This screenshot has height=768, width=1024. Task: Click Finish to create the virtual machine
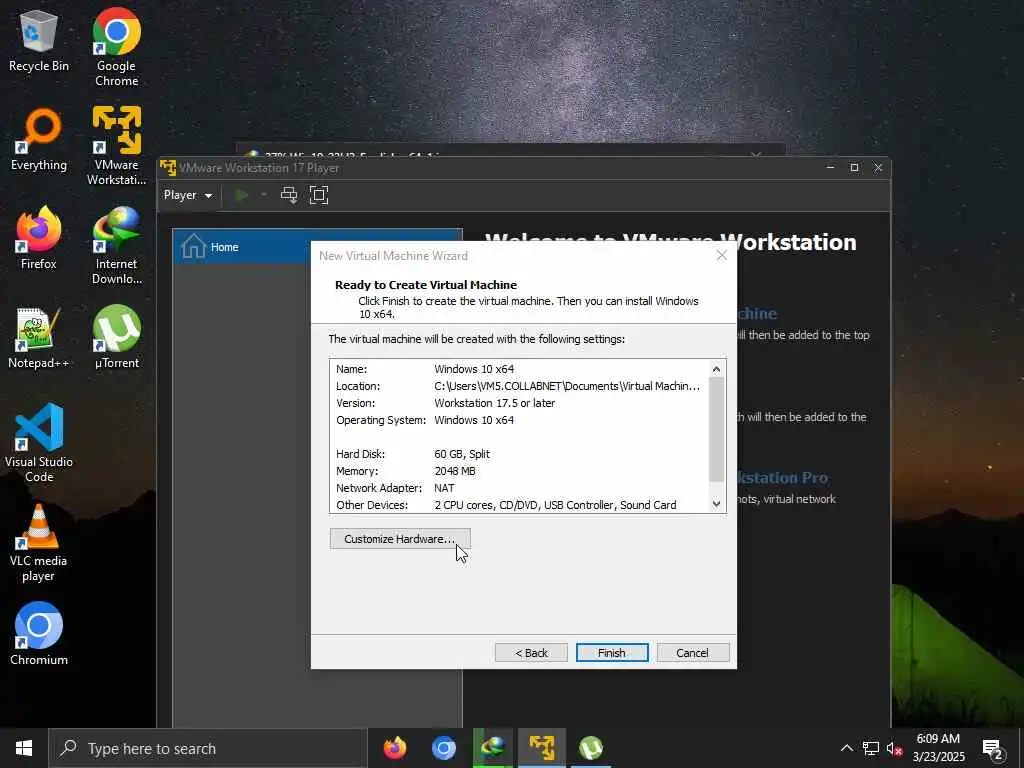612,652
